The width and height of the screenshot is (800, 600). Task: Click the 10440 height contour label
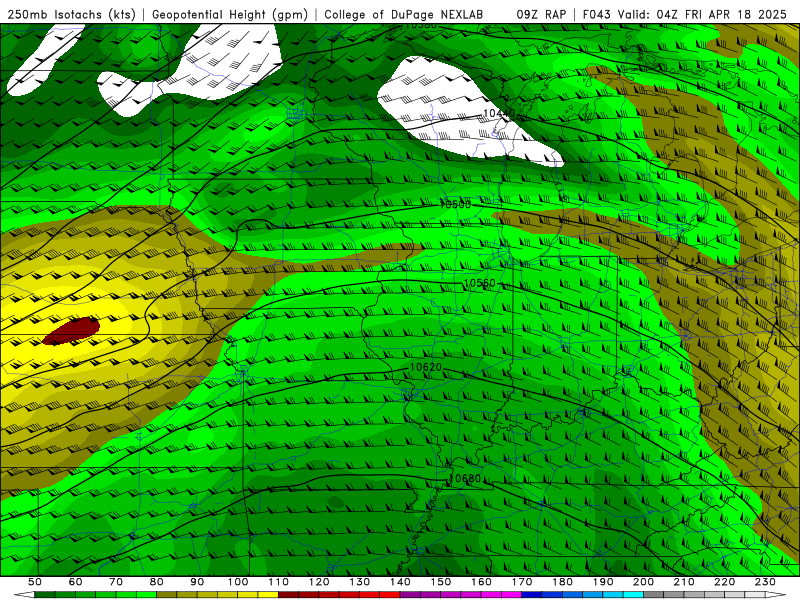498,113
